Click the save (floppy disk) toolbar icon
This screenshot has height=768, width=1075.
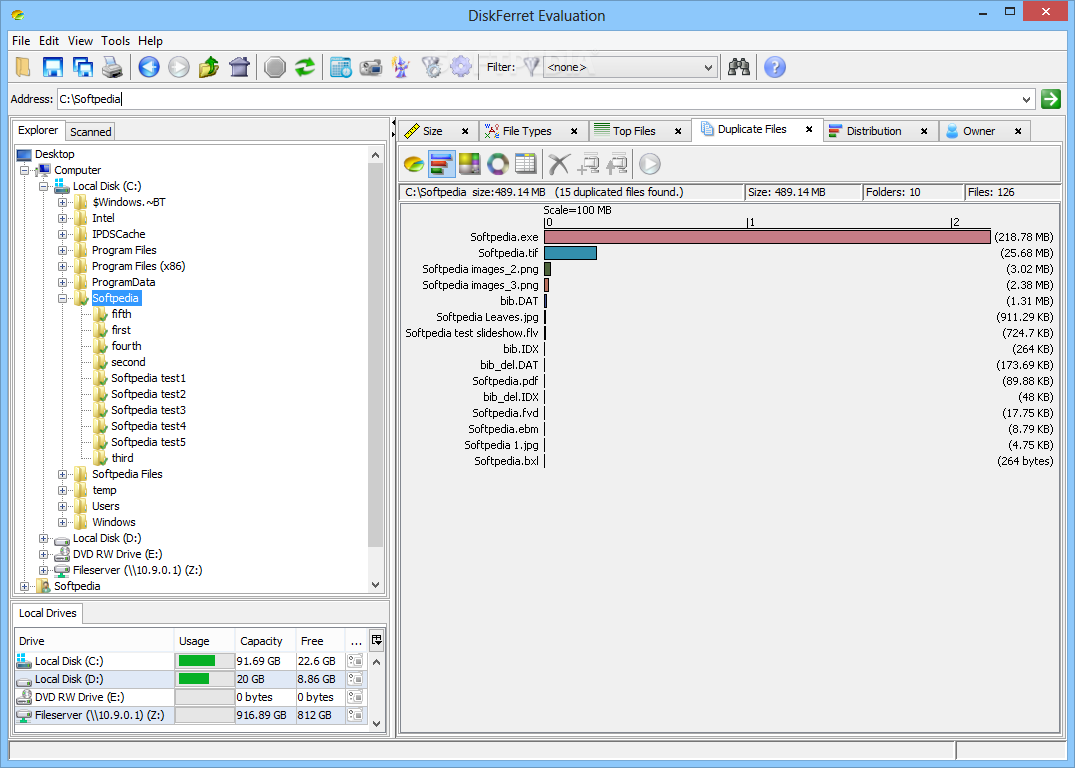click(x=53, y=67)
